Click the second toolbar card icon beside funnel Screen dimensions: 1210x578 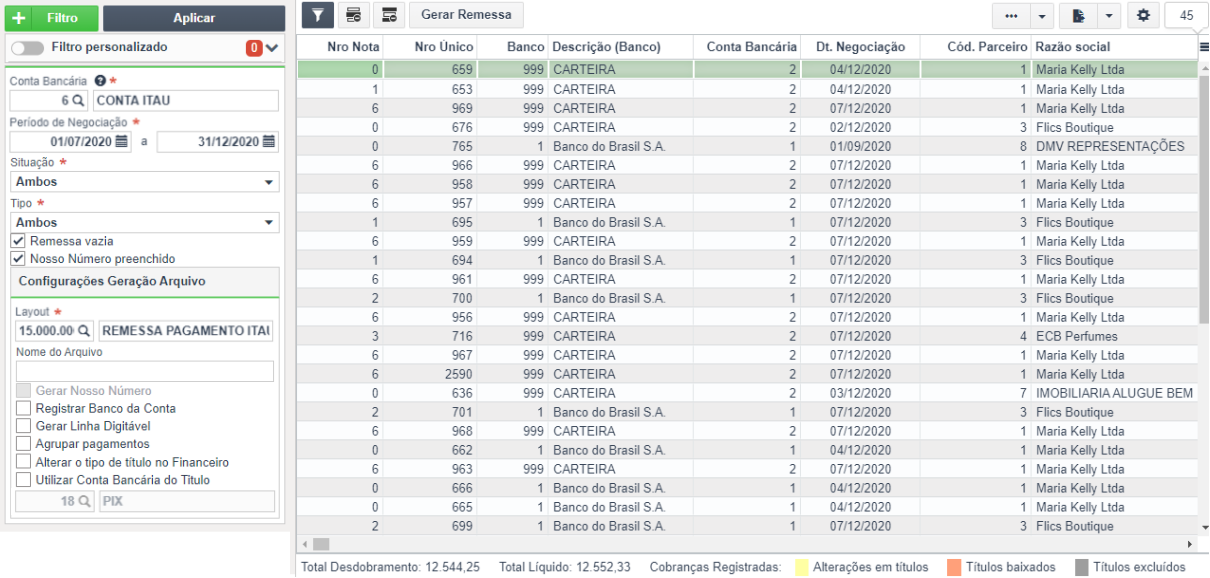coord(353,15)
